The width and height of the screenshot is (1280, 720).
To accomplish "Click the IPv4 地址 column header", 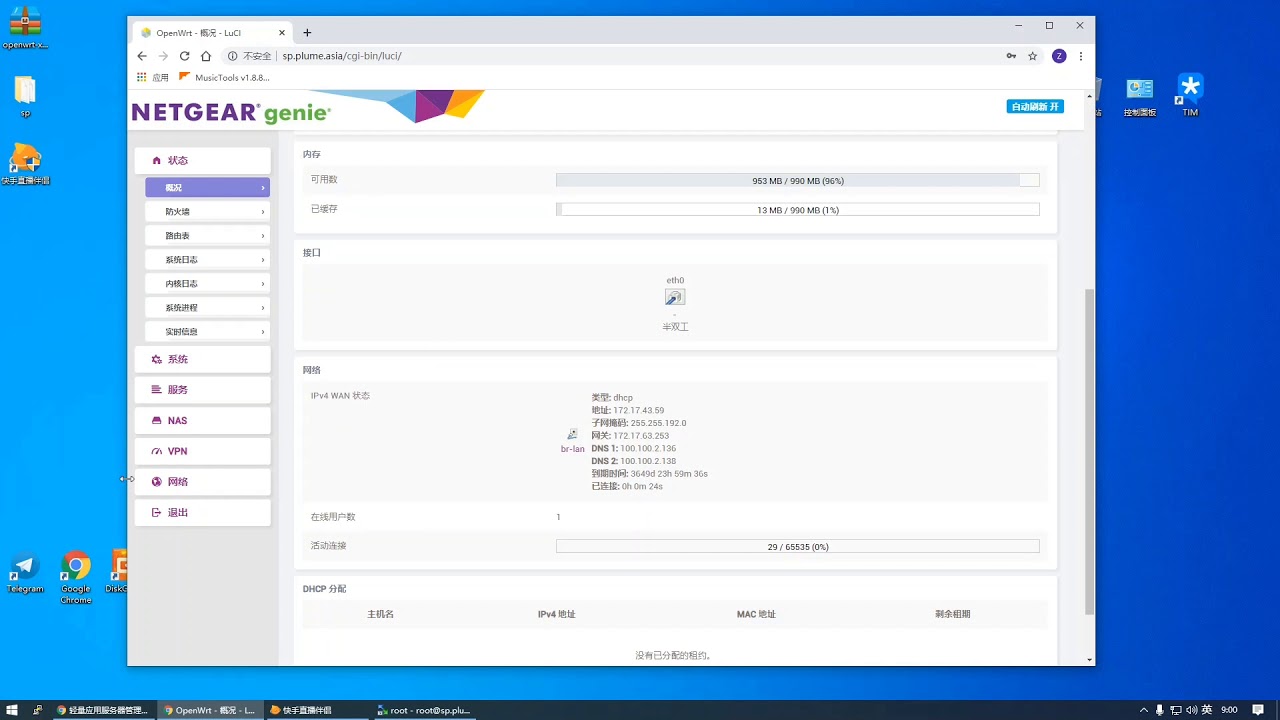I will (x=556, y=614).
